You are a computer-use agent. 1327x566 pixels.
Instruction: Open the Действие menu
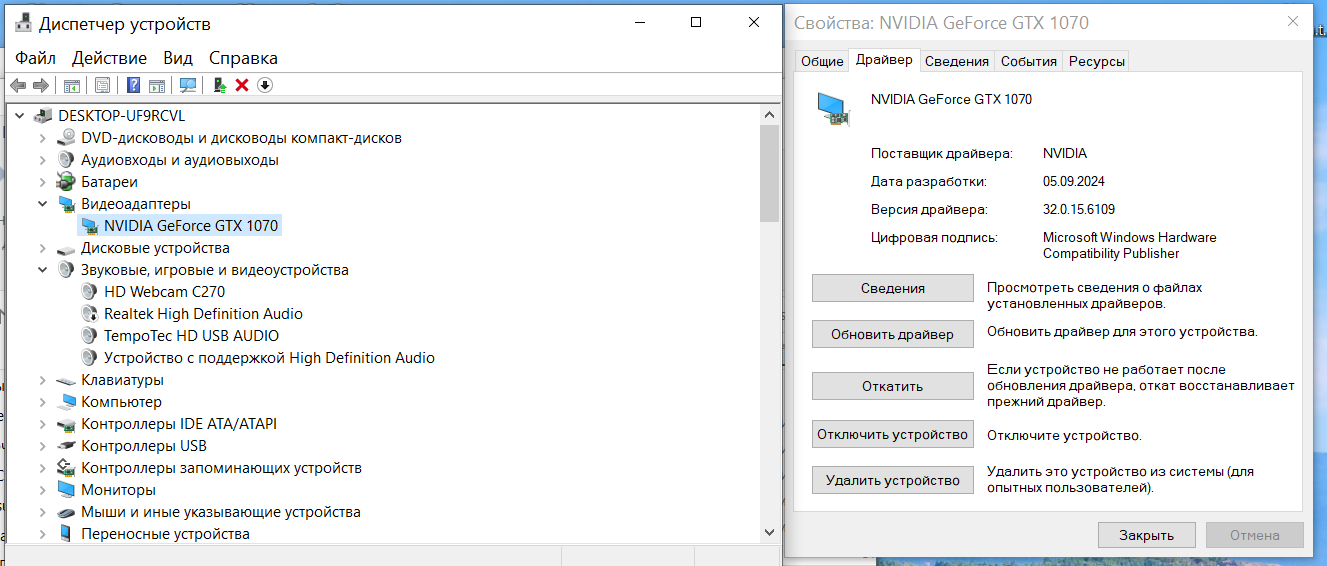point(109,58)
